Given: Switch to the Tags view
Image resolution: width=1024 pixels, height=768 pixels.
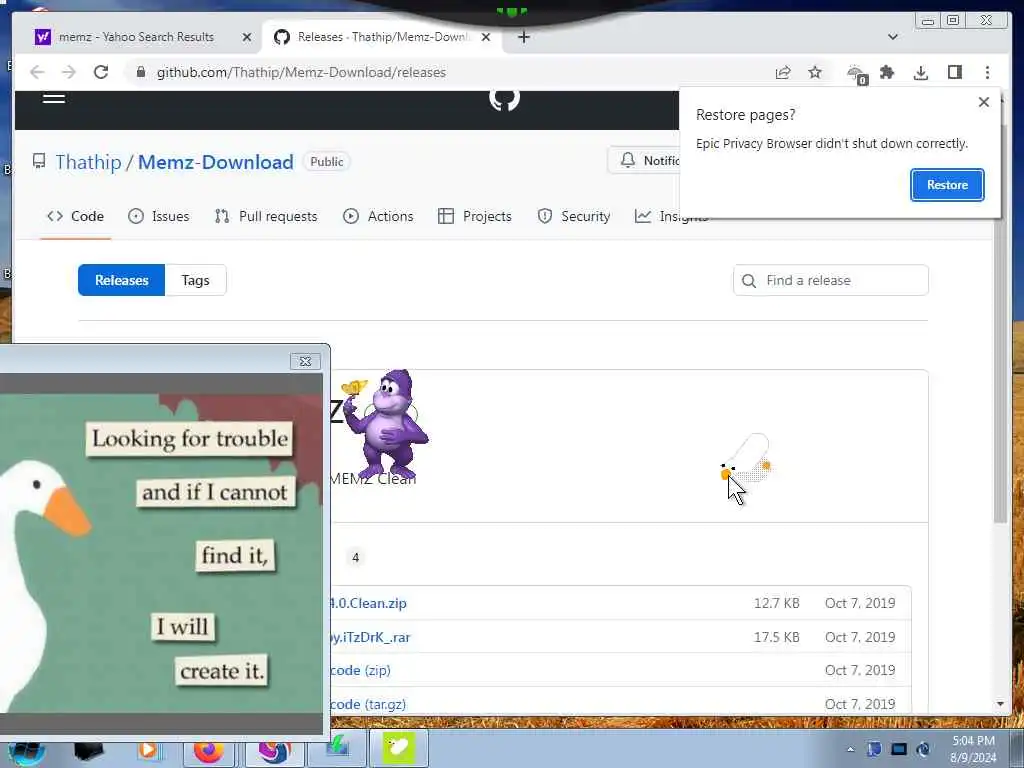Looking at the screenshot, I should 195,280.
